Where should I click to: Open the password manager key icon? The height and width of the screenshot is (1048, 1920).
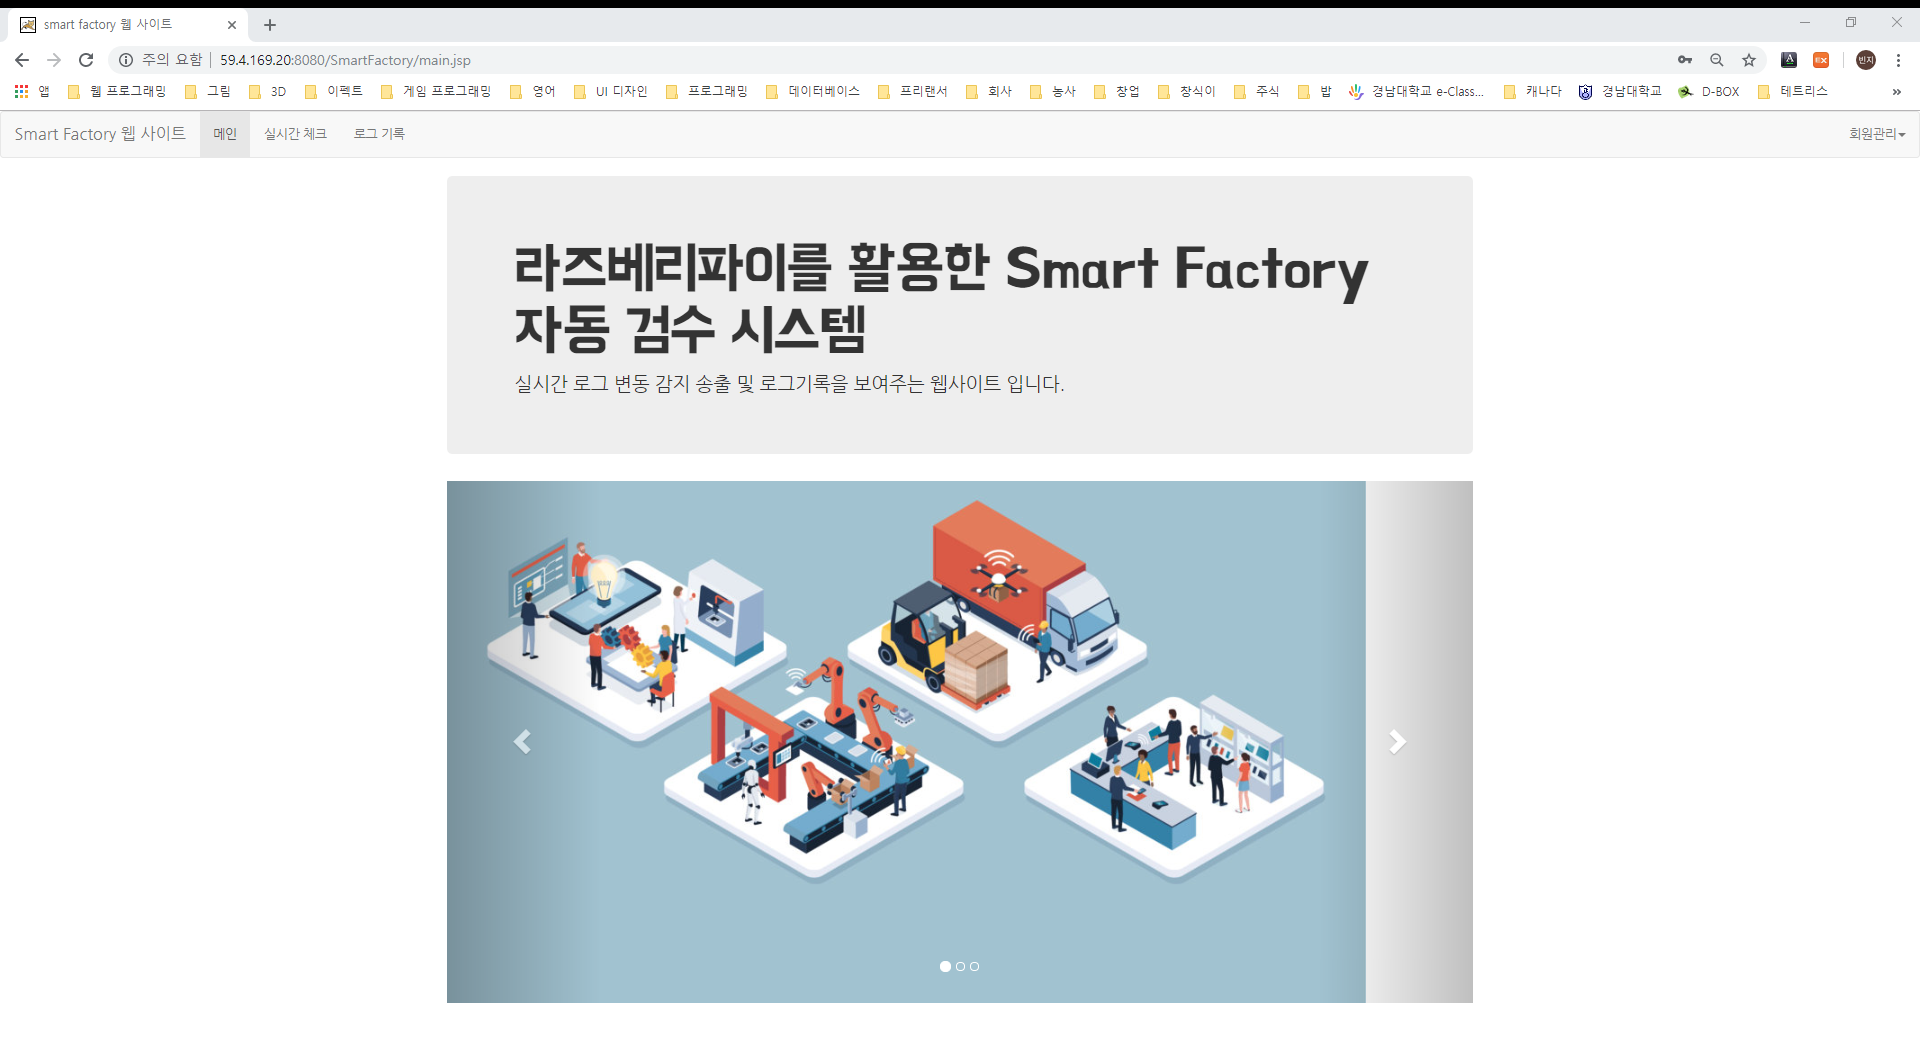pyautogui.click(x=1684, y=60)
